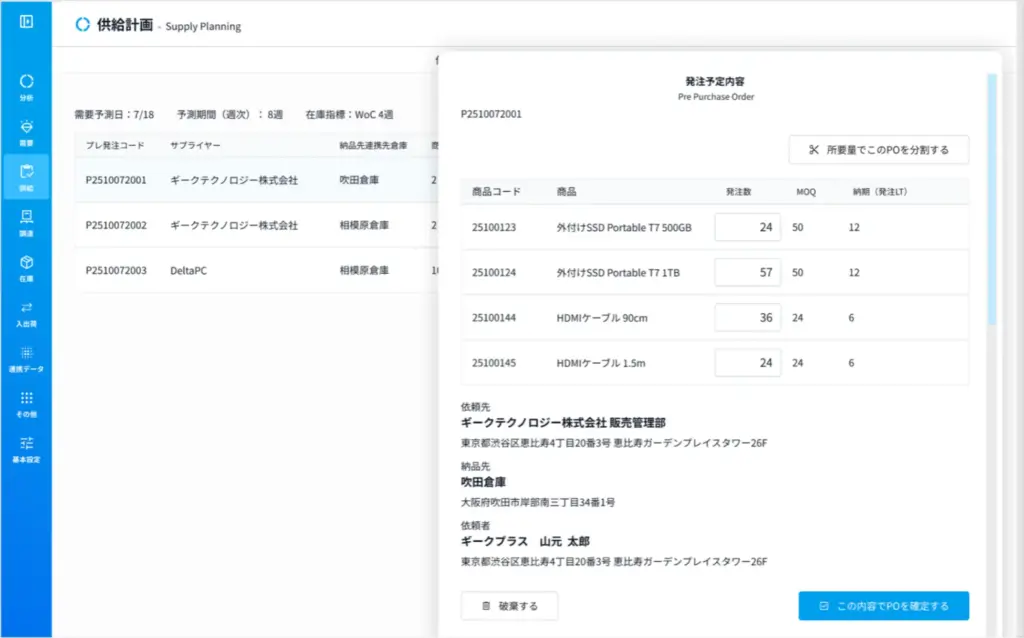Image resolution: width=1024 pixels, height=638 pixels.
Task: Click the 商品コード column header
Action: 496,191
